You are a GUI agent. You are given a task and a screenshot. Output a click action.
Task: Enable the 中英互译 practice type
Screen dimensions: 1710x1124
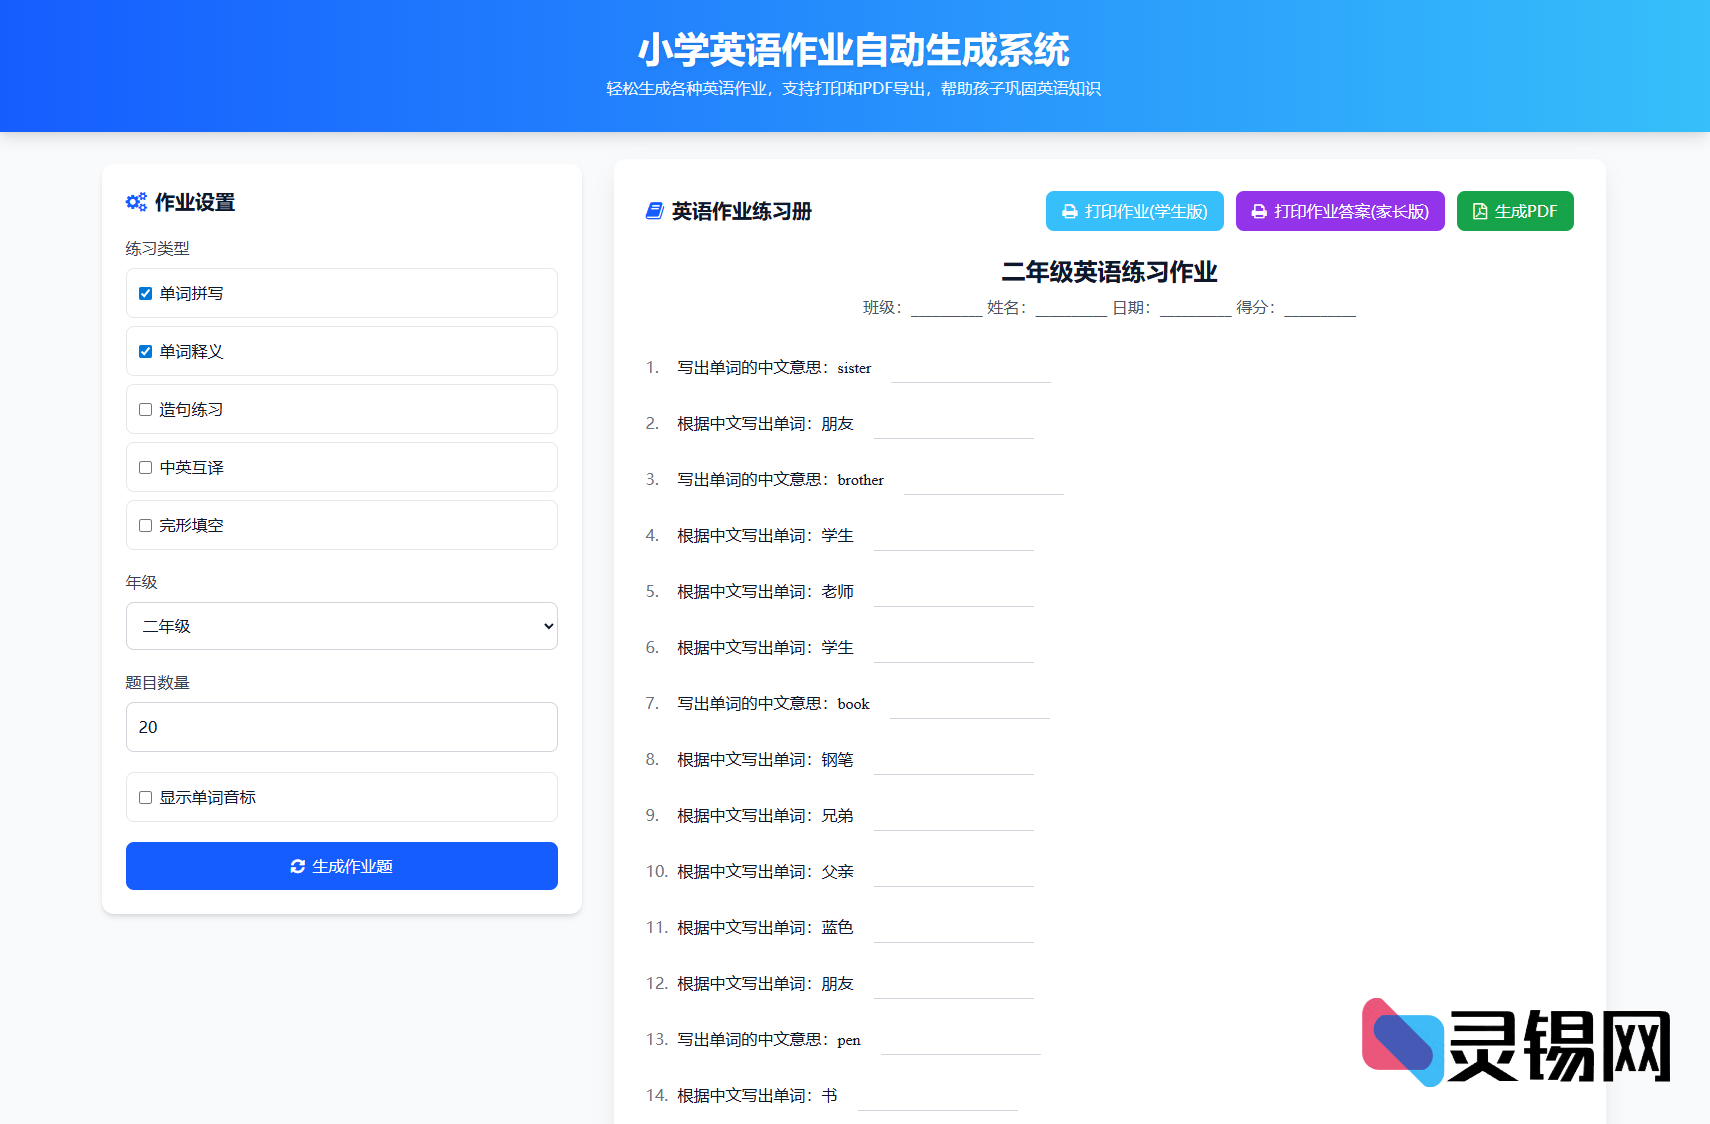(x=144, y=467)
